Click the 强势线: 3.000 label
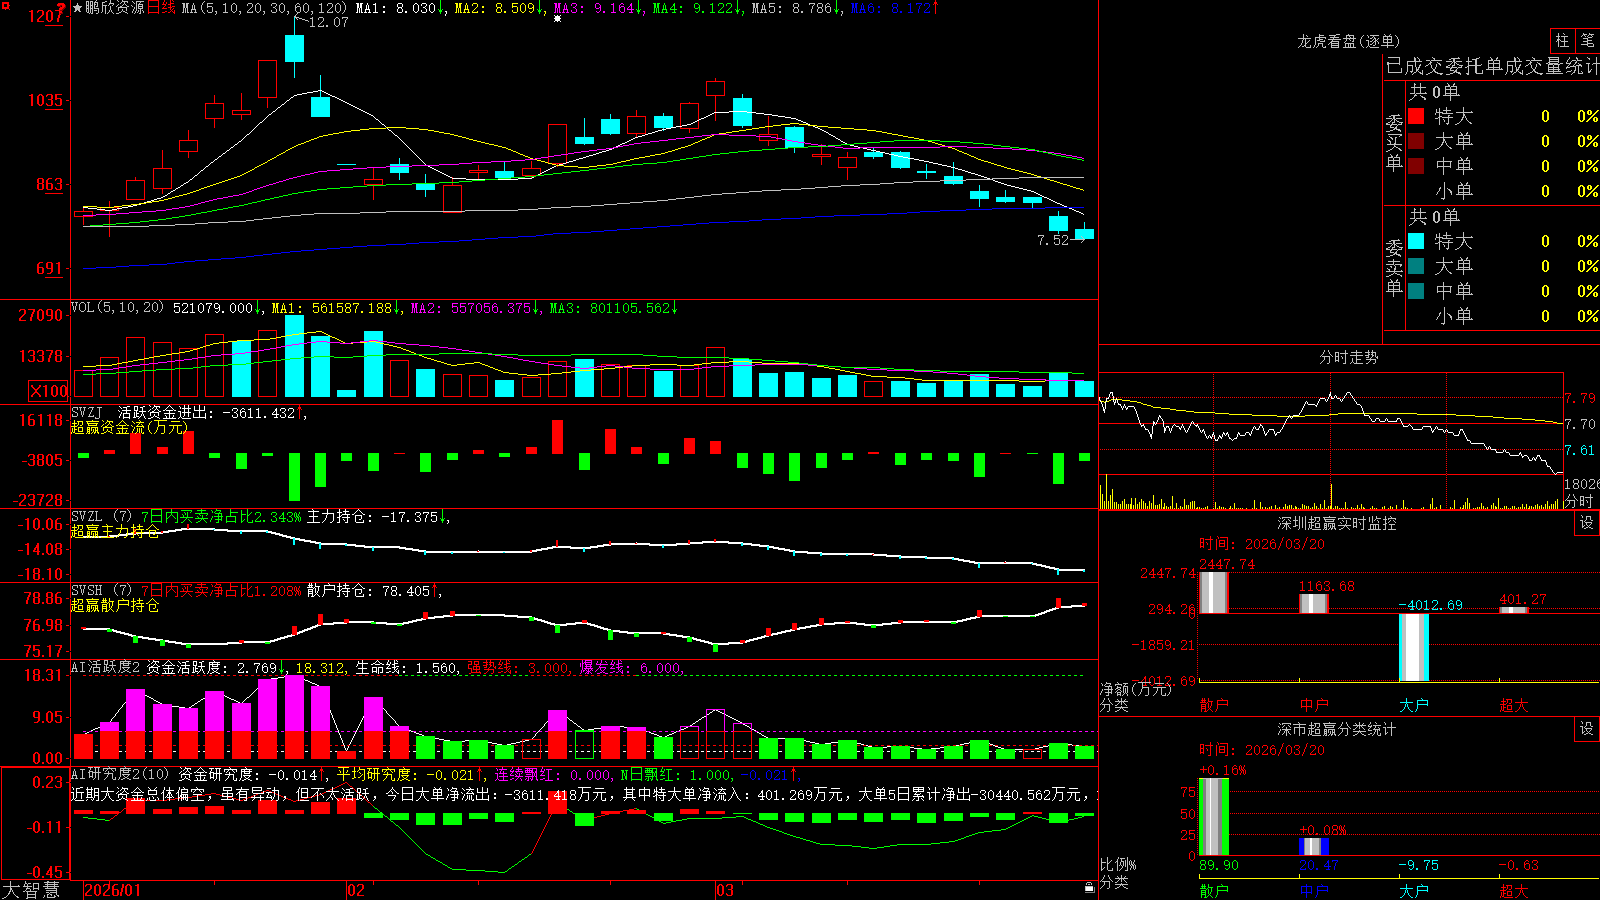 tap(519, 667)
